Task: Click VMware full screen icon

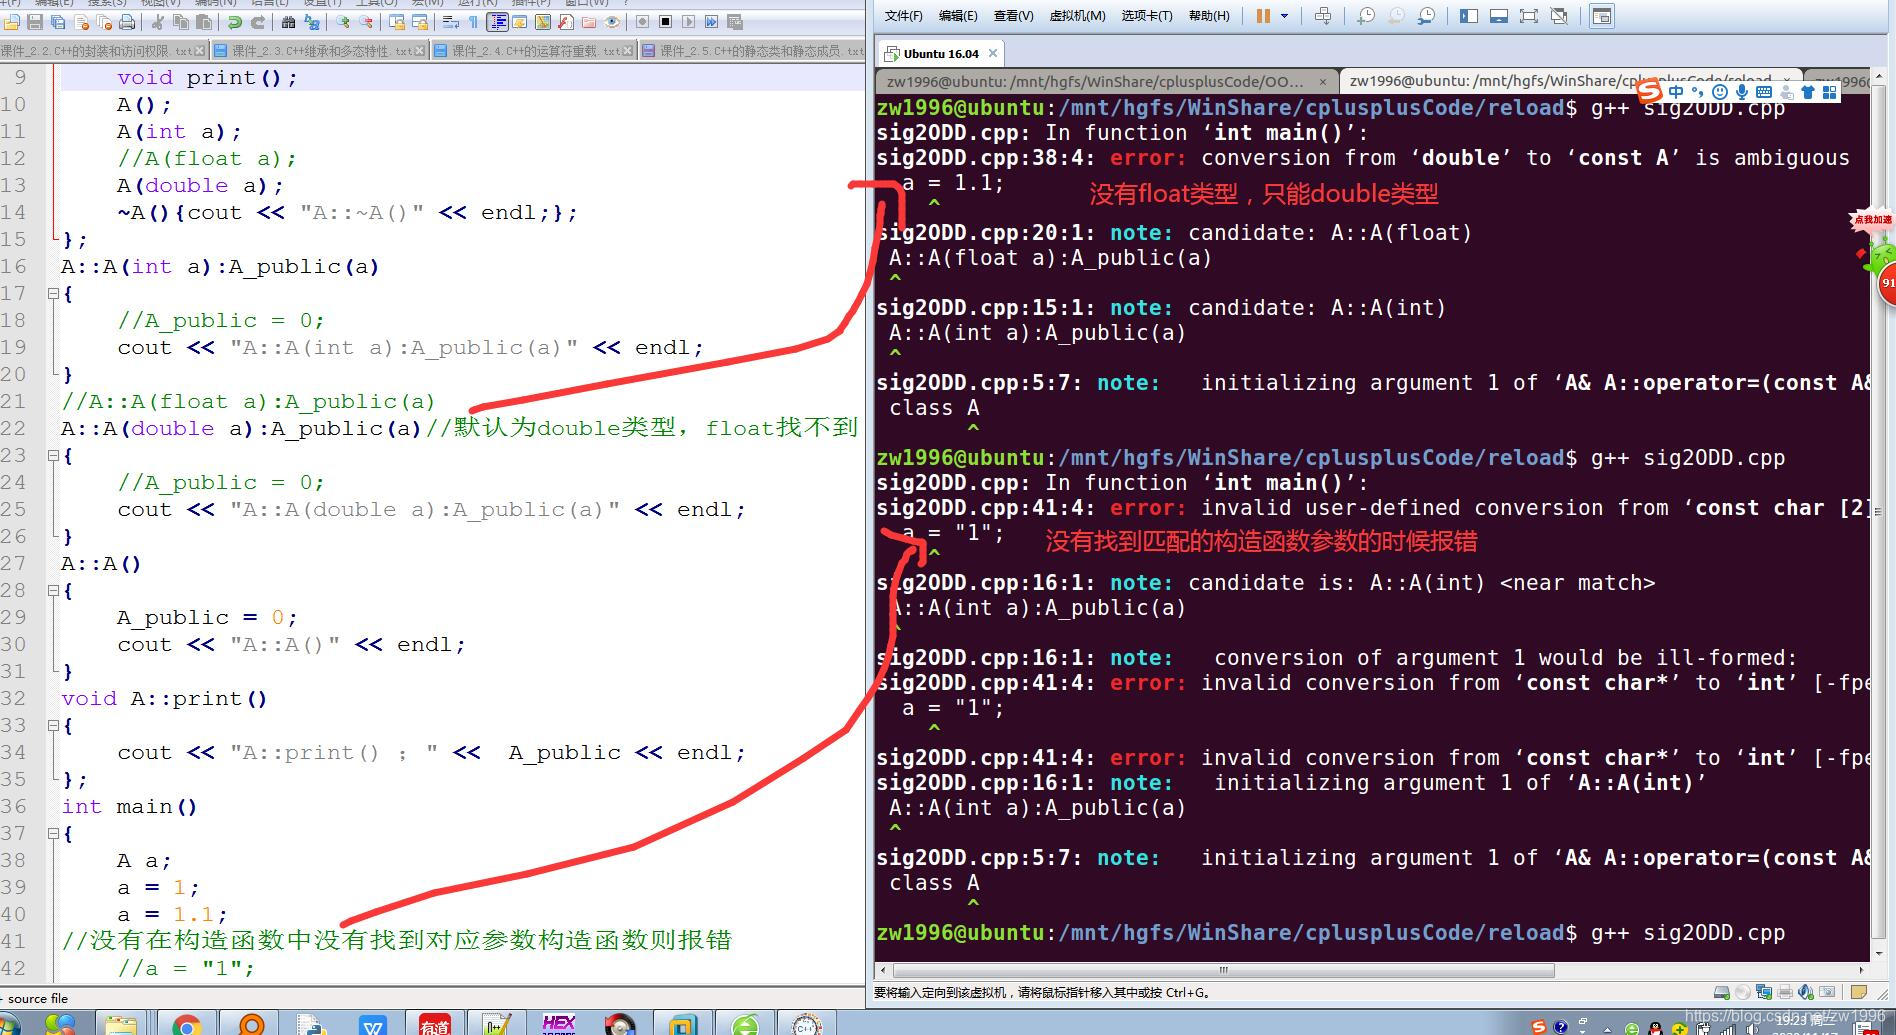Action: pyautogui.click(x=1529, y=16)
